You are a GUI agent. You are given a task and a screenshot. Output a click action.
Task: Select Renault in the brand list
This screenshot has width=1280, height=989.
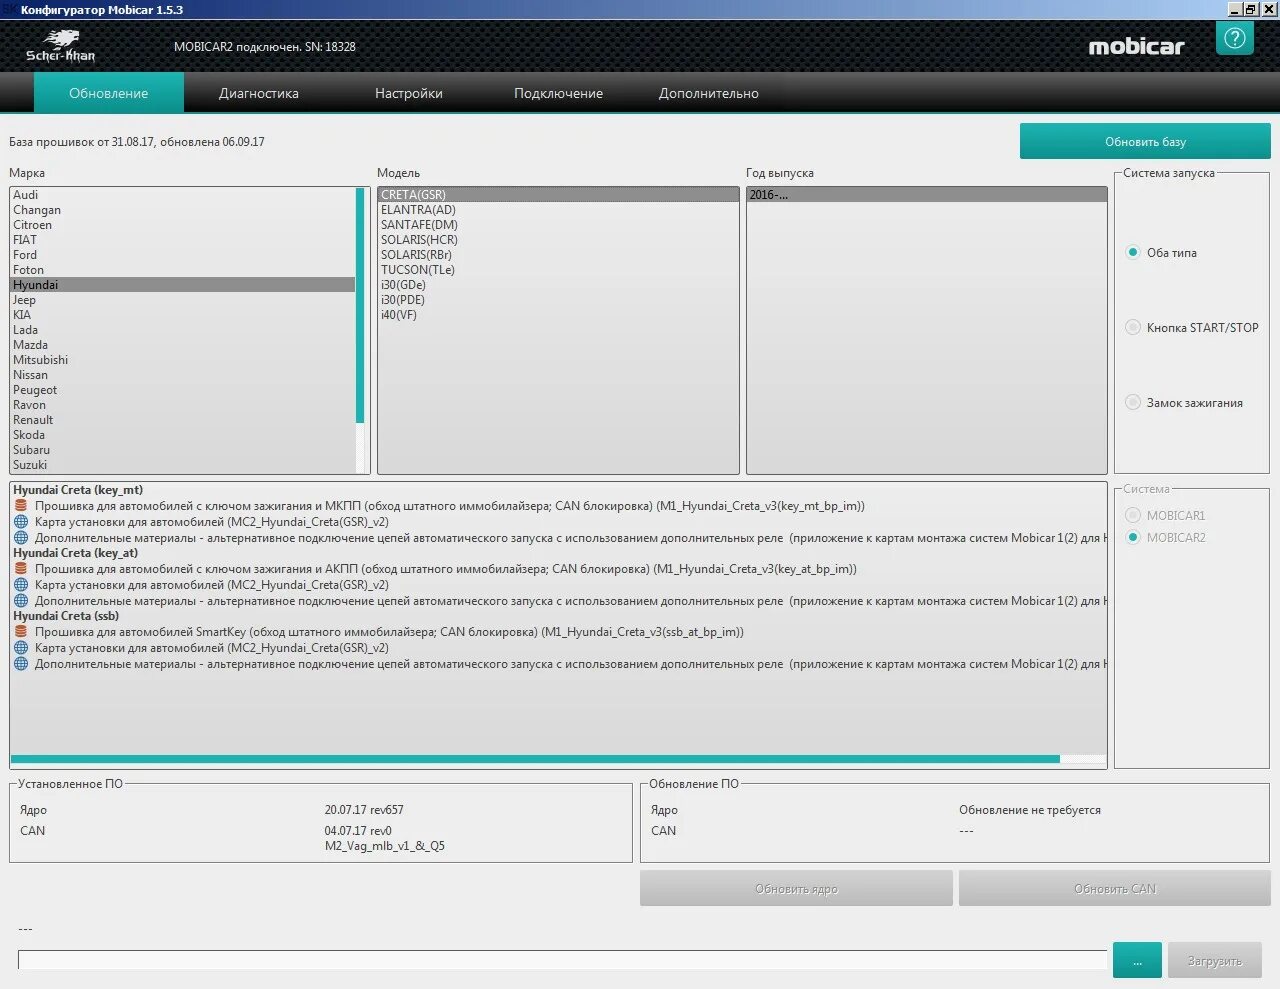pyautogui.click(x=183, y=420)
